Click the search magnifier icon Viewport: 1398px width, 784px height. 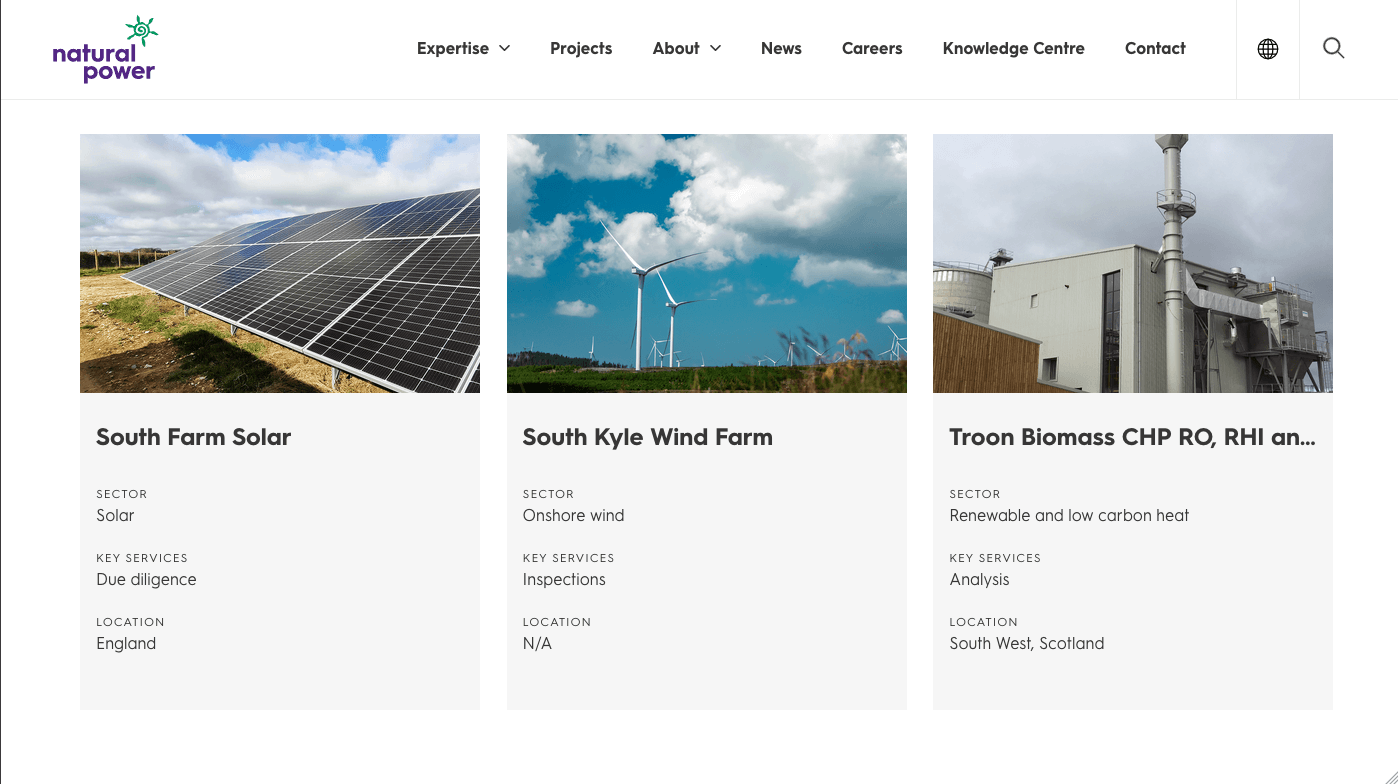click(x=1333, y=48)
